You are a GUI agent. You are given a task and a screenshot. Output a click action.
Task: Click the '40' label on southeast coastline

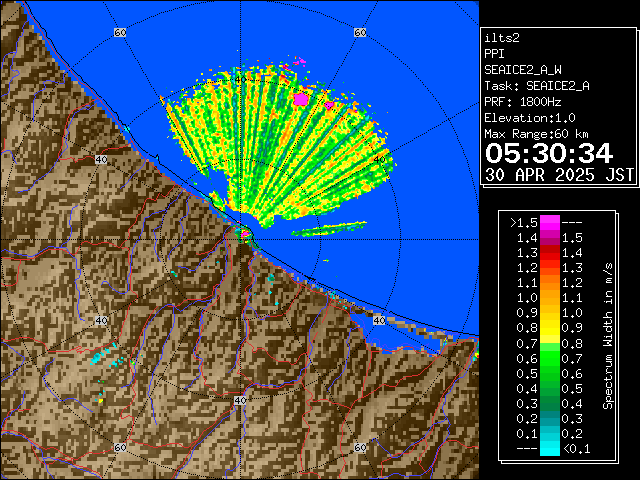pyautogui.click(x=379, y=320)
